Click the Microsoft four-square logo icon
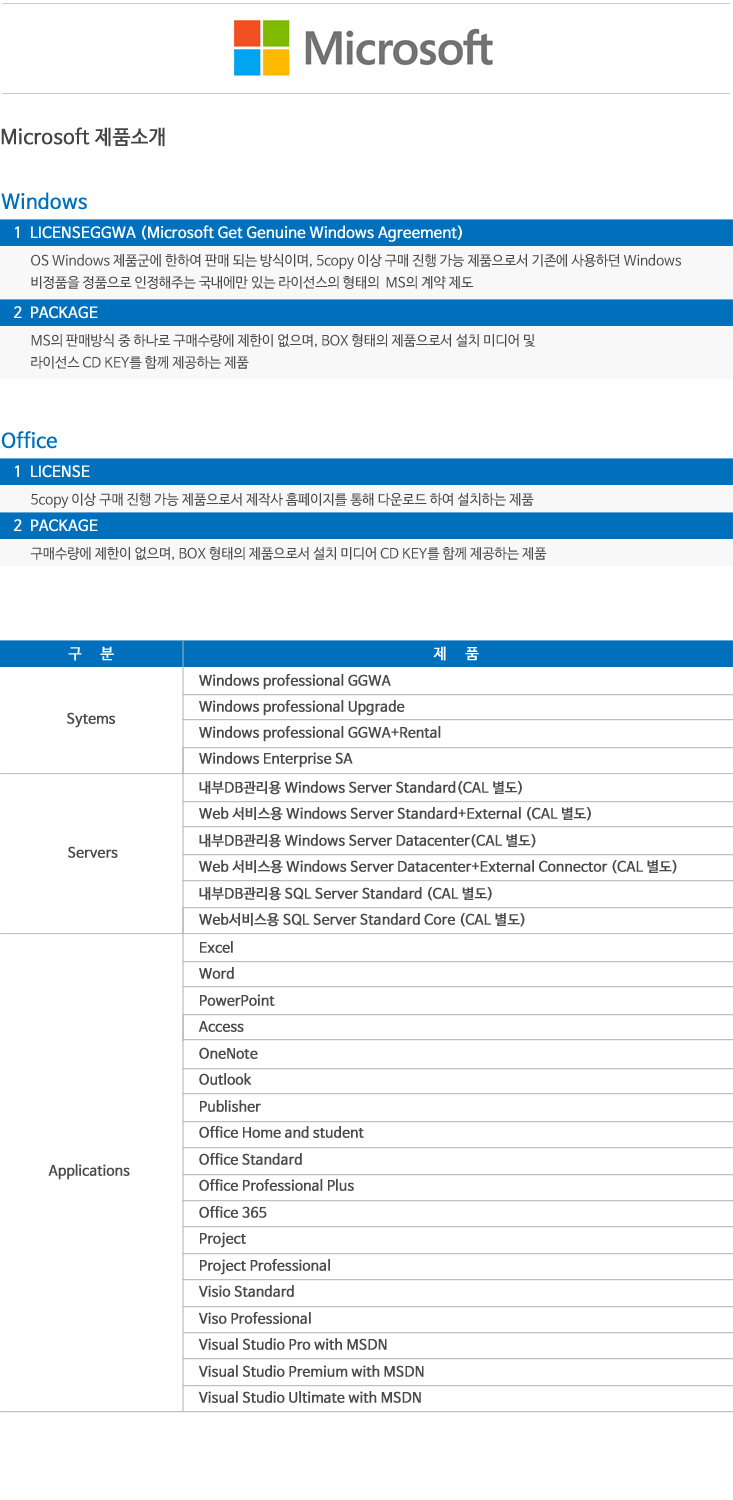This screenshot has height=1500, width=733. (261, 48)
